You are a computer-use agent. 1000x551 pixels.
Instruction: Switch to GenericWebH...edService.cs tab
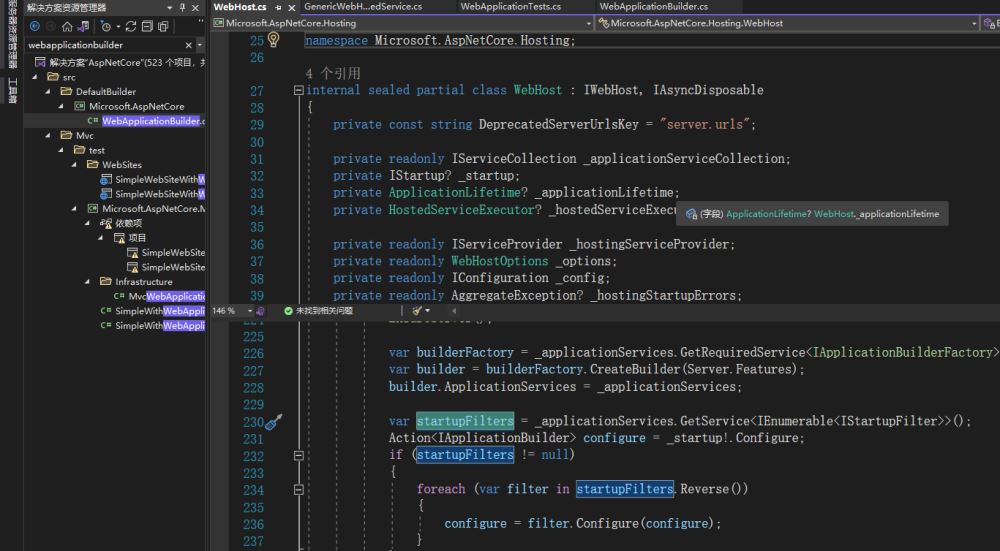[x=363, y=6]
